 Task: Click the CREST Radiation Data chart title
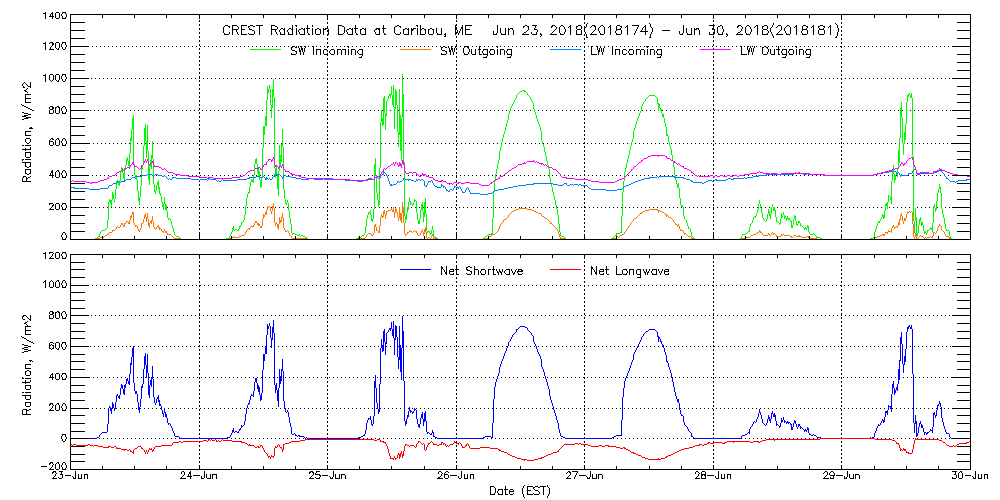530,31
